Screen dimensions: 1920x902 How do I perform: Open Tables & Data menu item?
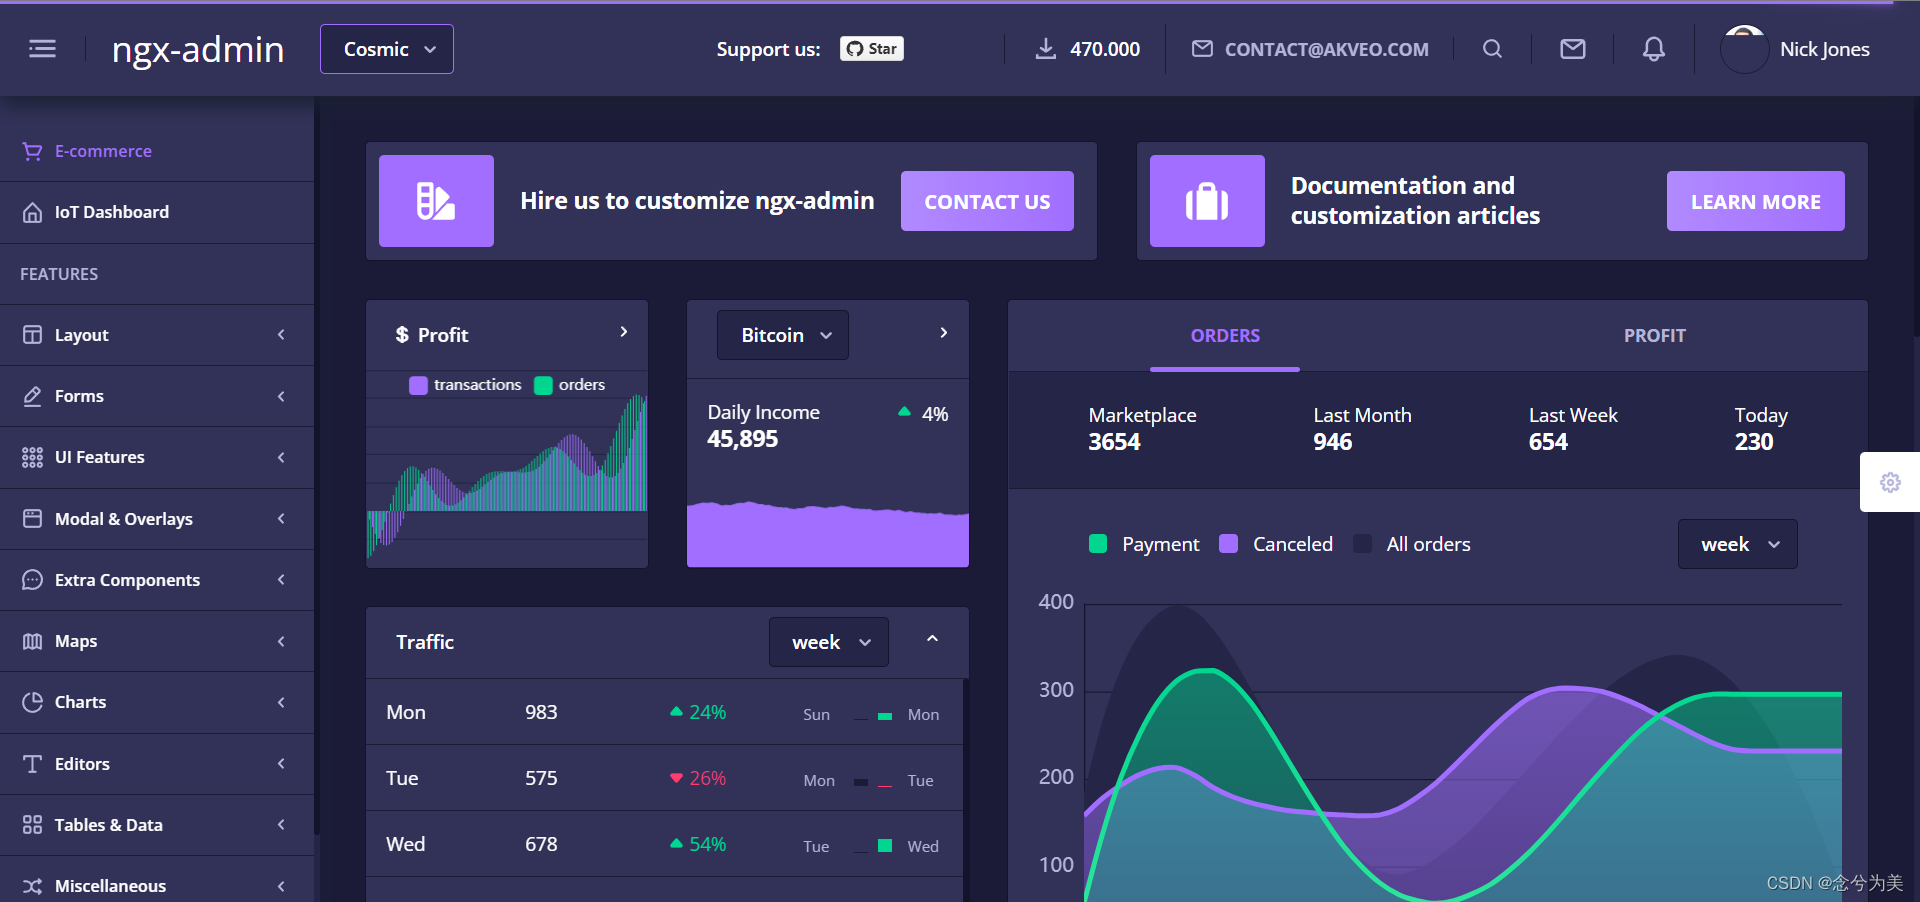click(x=157, y=825)
